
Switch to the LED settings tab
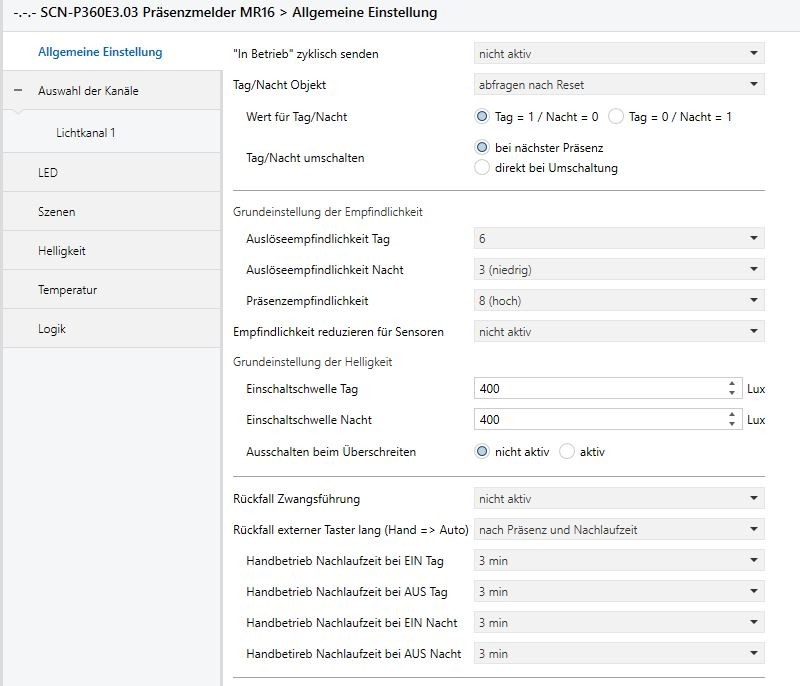pyautogui.click(x=48, y=172)
